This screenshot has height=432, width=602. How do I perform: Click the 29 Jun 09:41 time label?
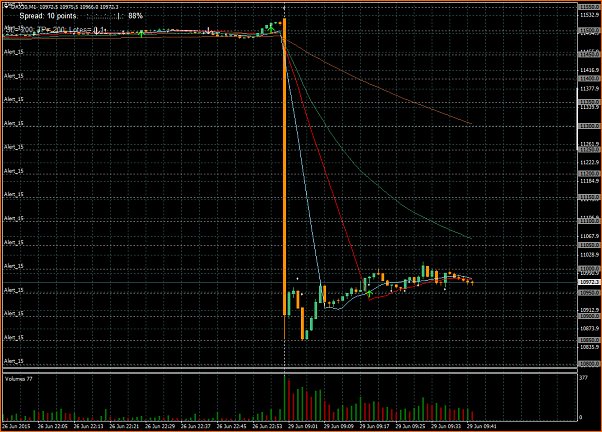point(482,426)
